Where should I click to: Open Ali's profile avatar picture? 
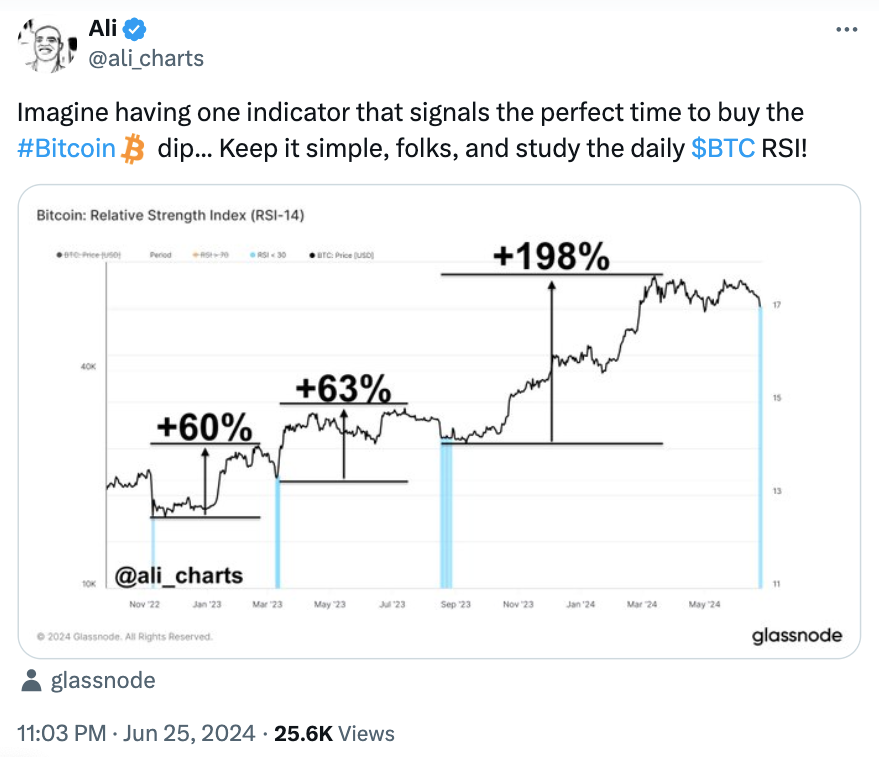[x=48, y=46]
